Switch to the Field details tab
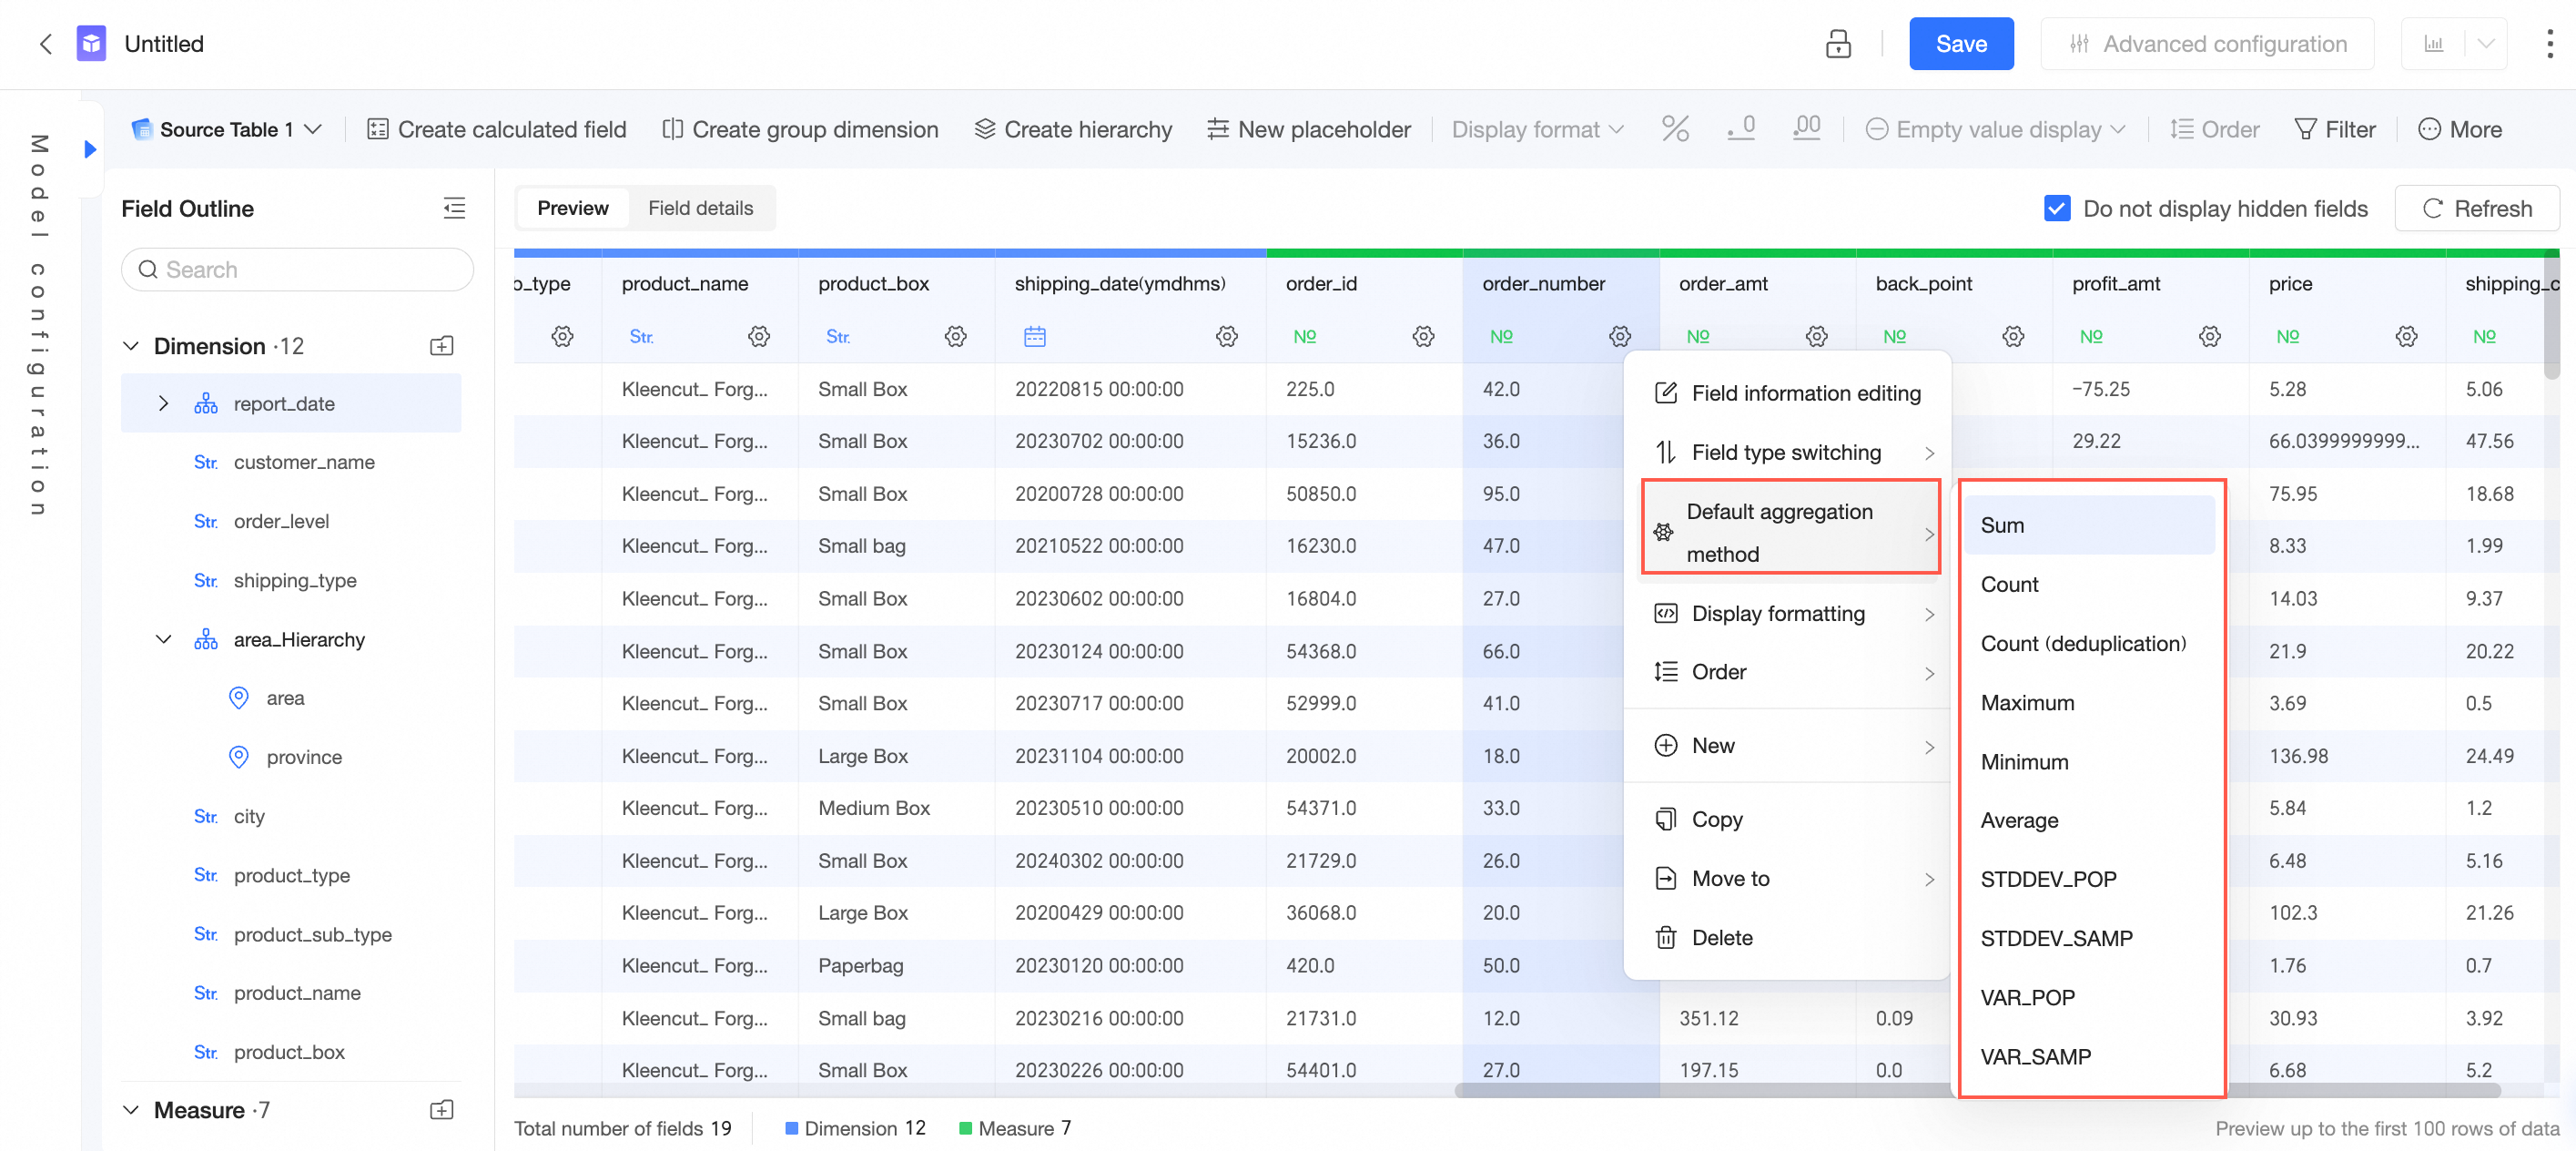 [700, 208]
